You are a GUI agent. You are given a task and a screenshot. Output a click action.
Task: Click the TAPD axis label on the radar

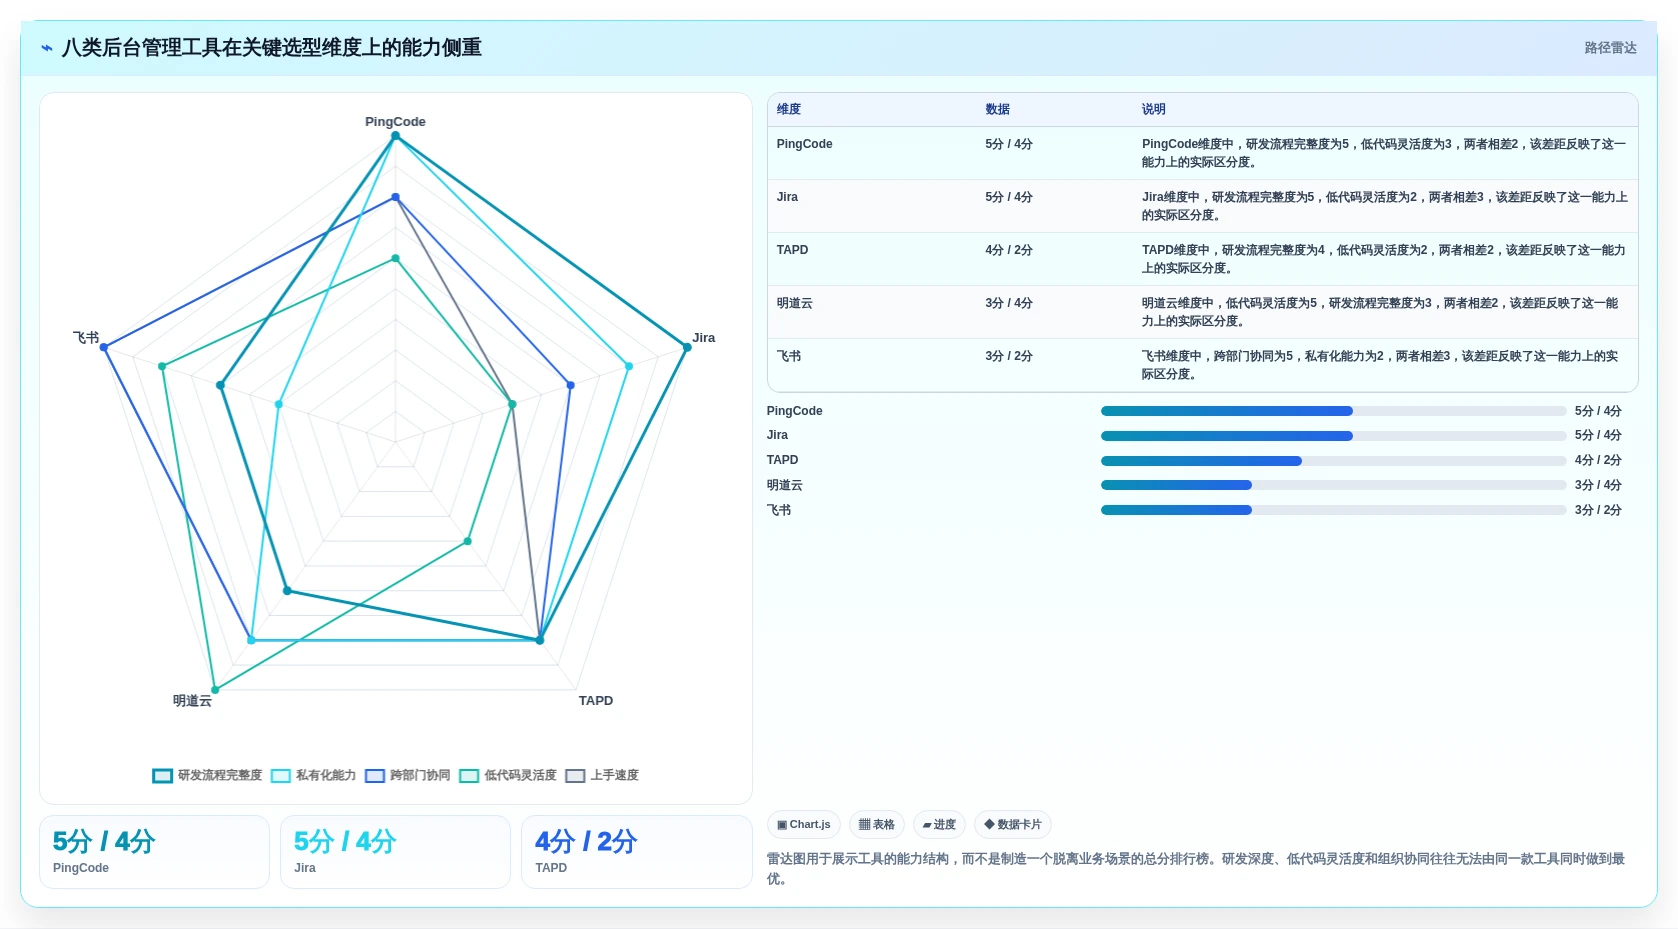coord(596,701)
